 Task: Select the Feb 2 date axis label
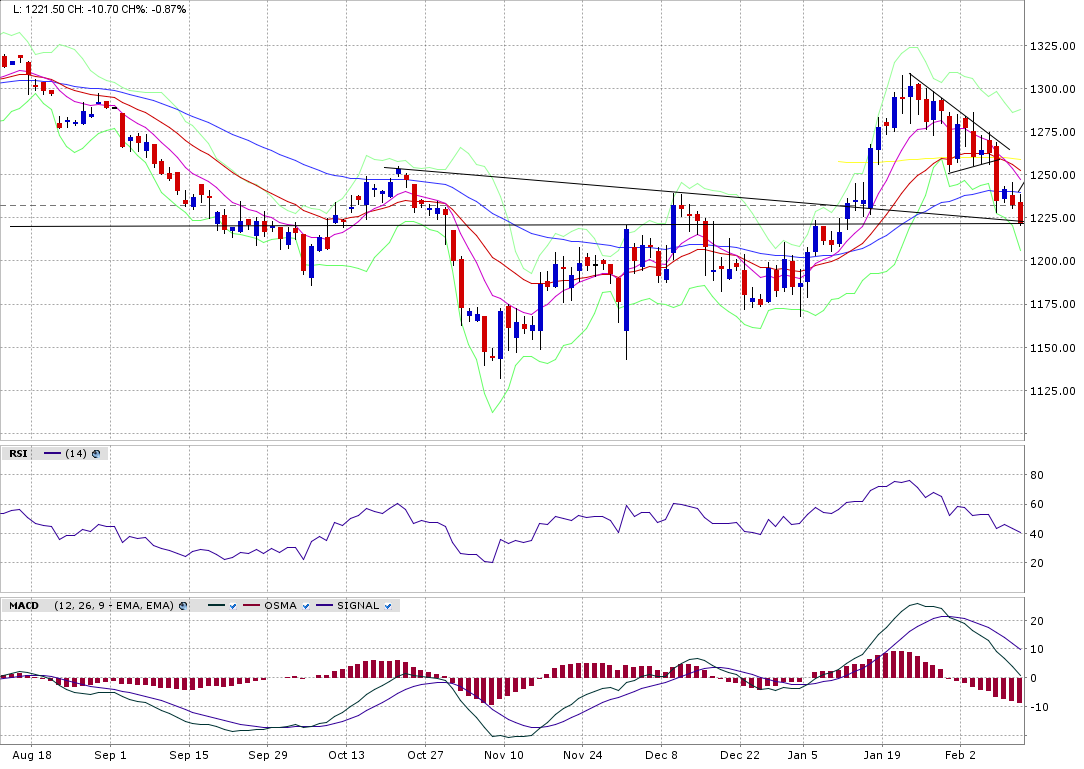960,756
